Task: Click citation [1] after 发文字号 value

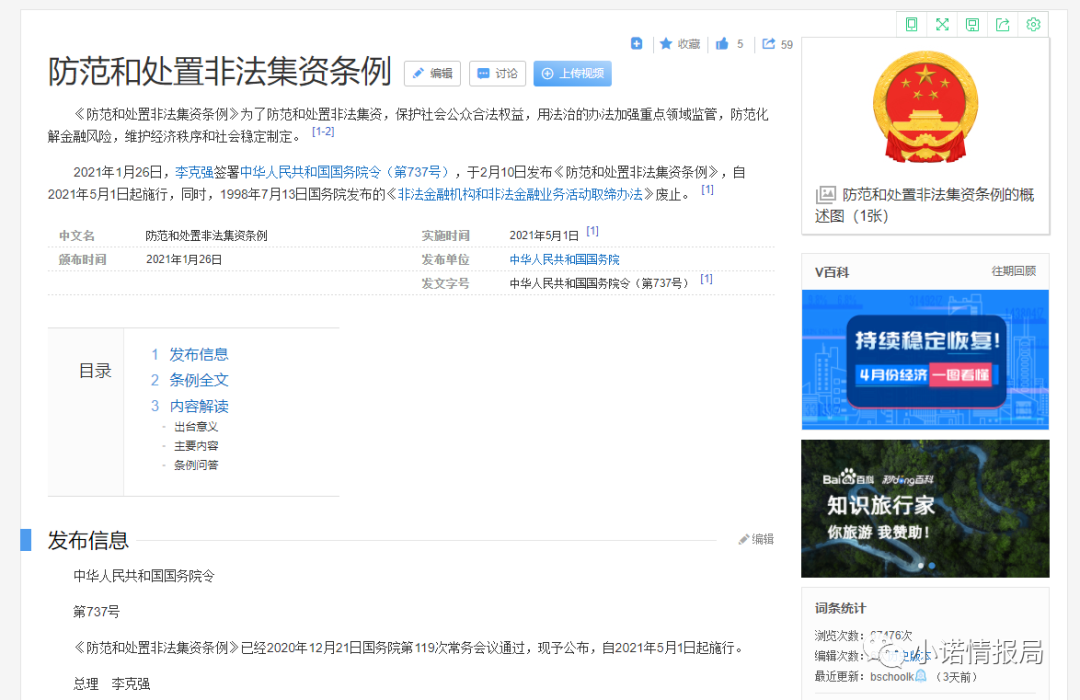Action: [706, 279]
